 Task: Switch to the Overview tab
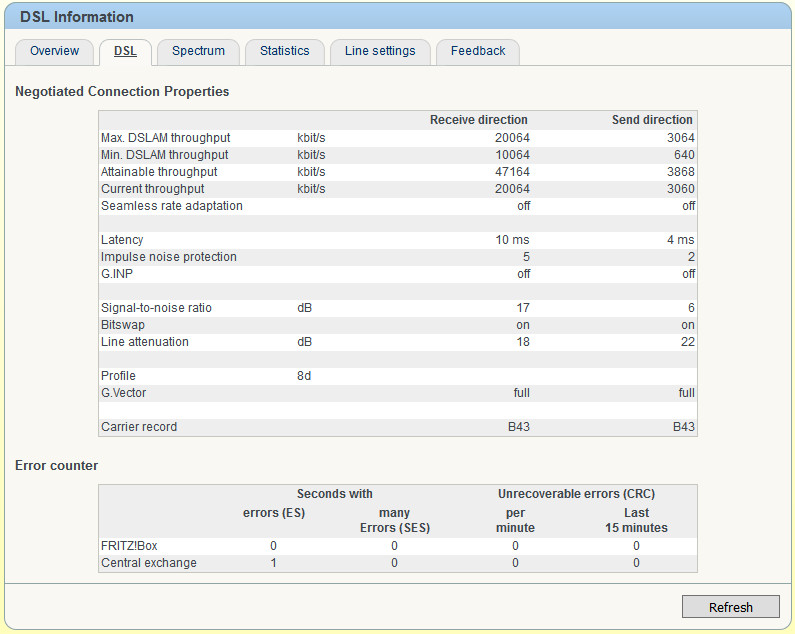point(54,51)
